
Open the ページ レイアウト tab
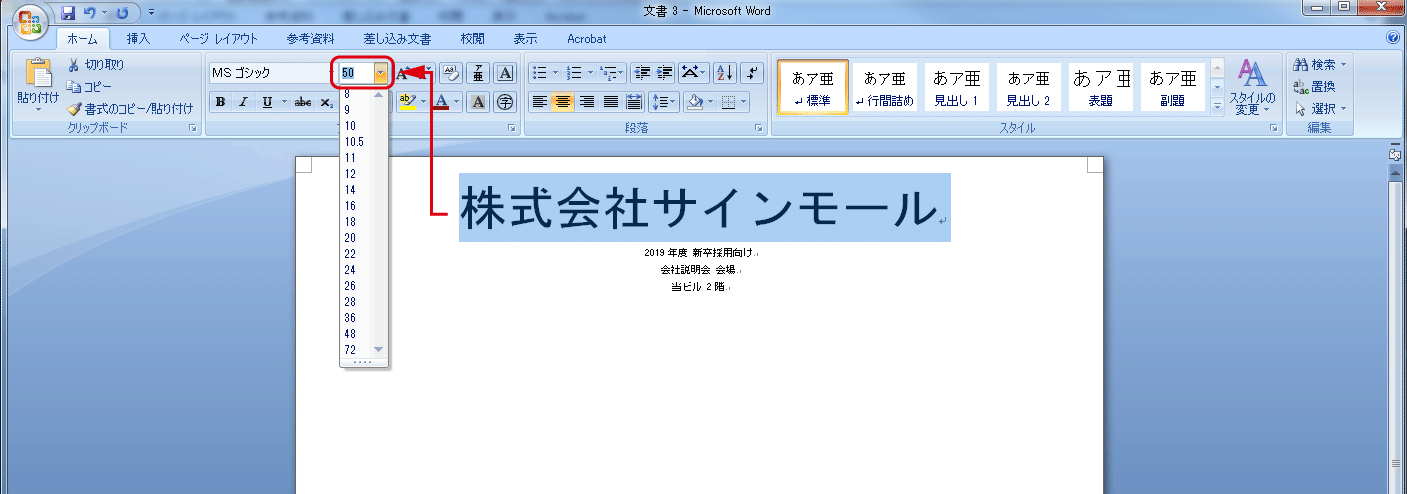pos(218,39)
